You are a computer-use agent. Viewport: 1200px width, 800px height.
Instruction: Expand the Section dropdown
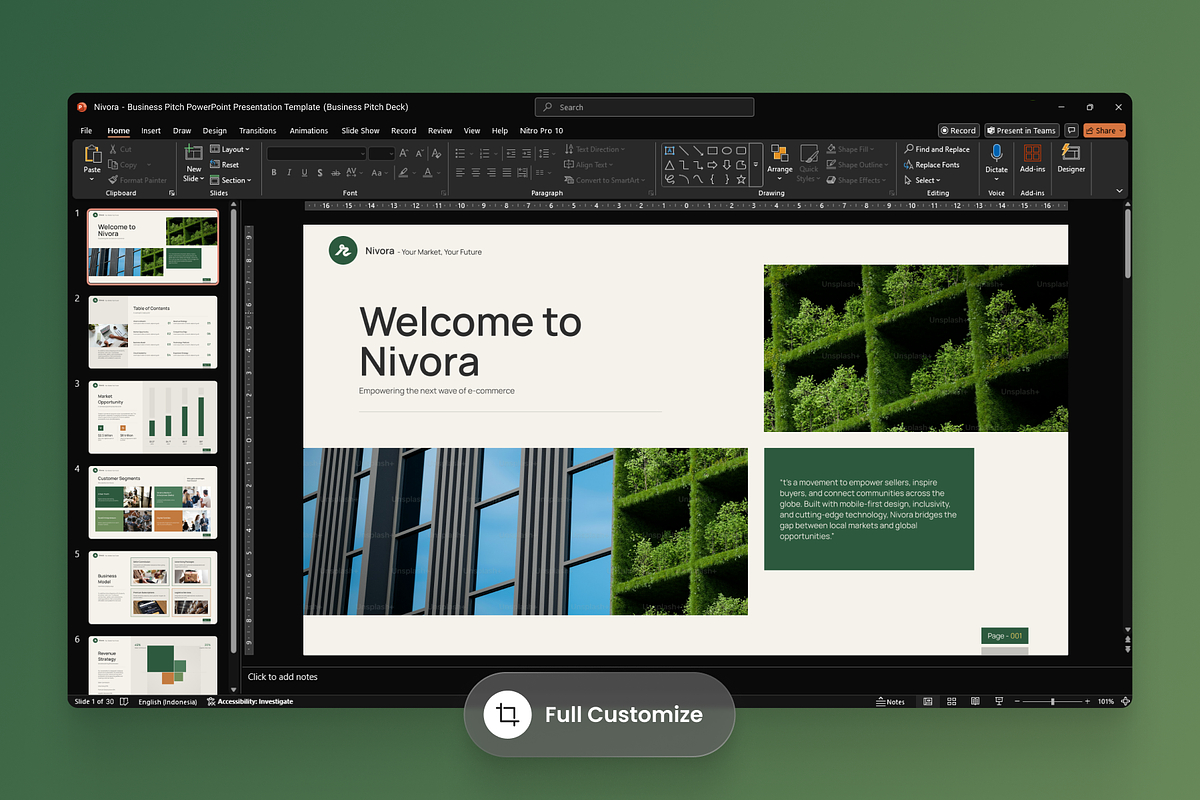tap(230, 180)
